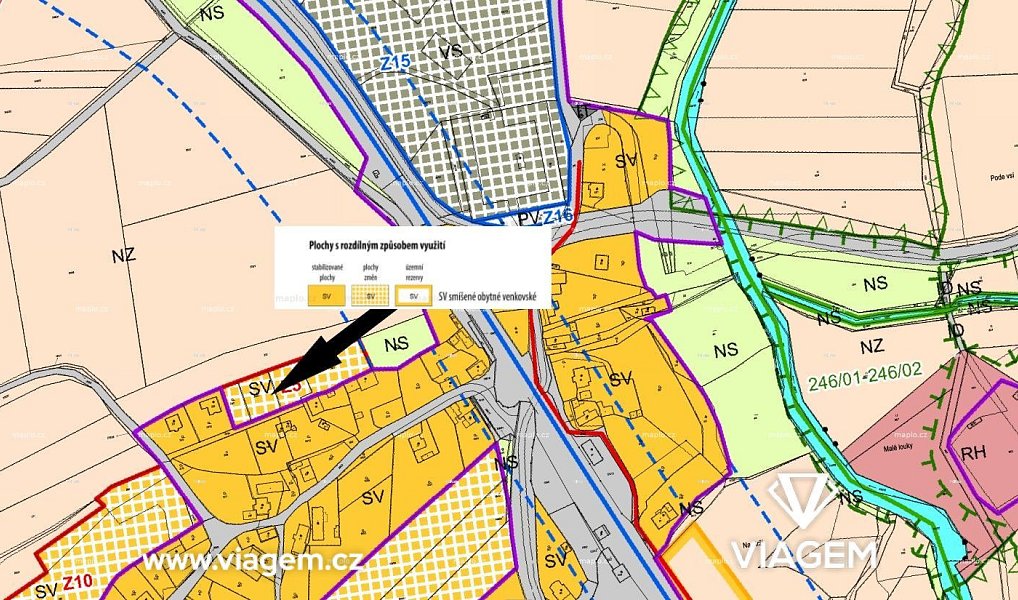Click the "RH" label in the pink area

tap(973, 453)
